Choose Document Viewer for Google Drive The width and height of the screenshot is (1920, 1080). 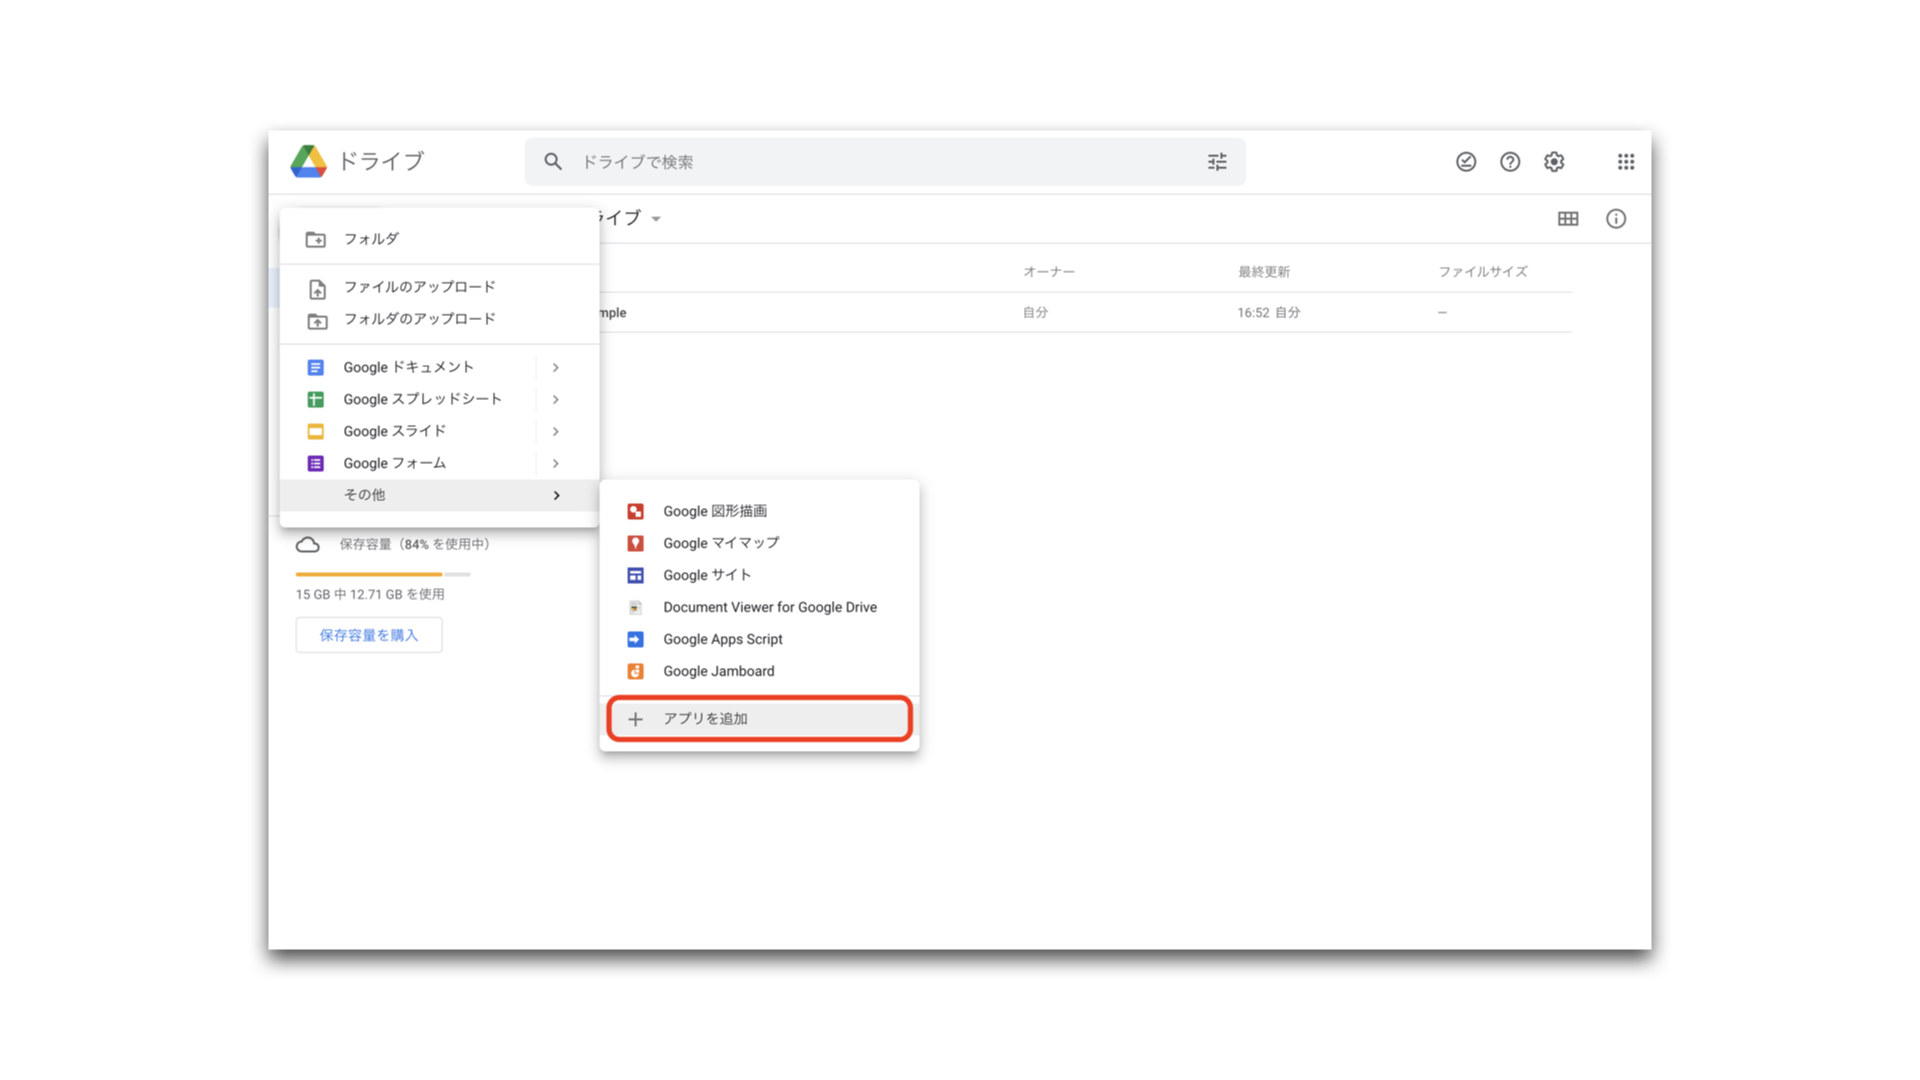point(760,607)
